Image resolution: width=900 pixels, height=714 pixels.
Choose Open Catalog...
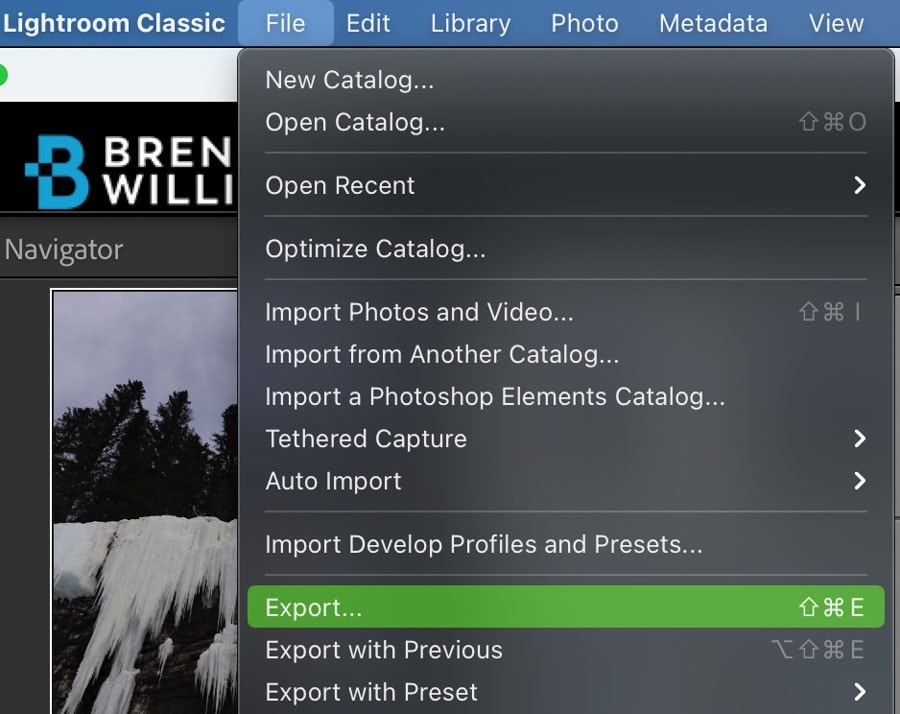point(565,122)
